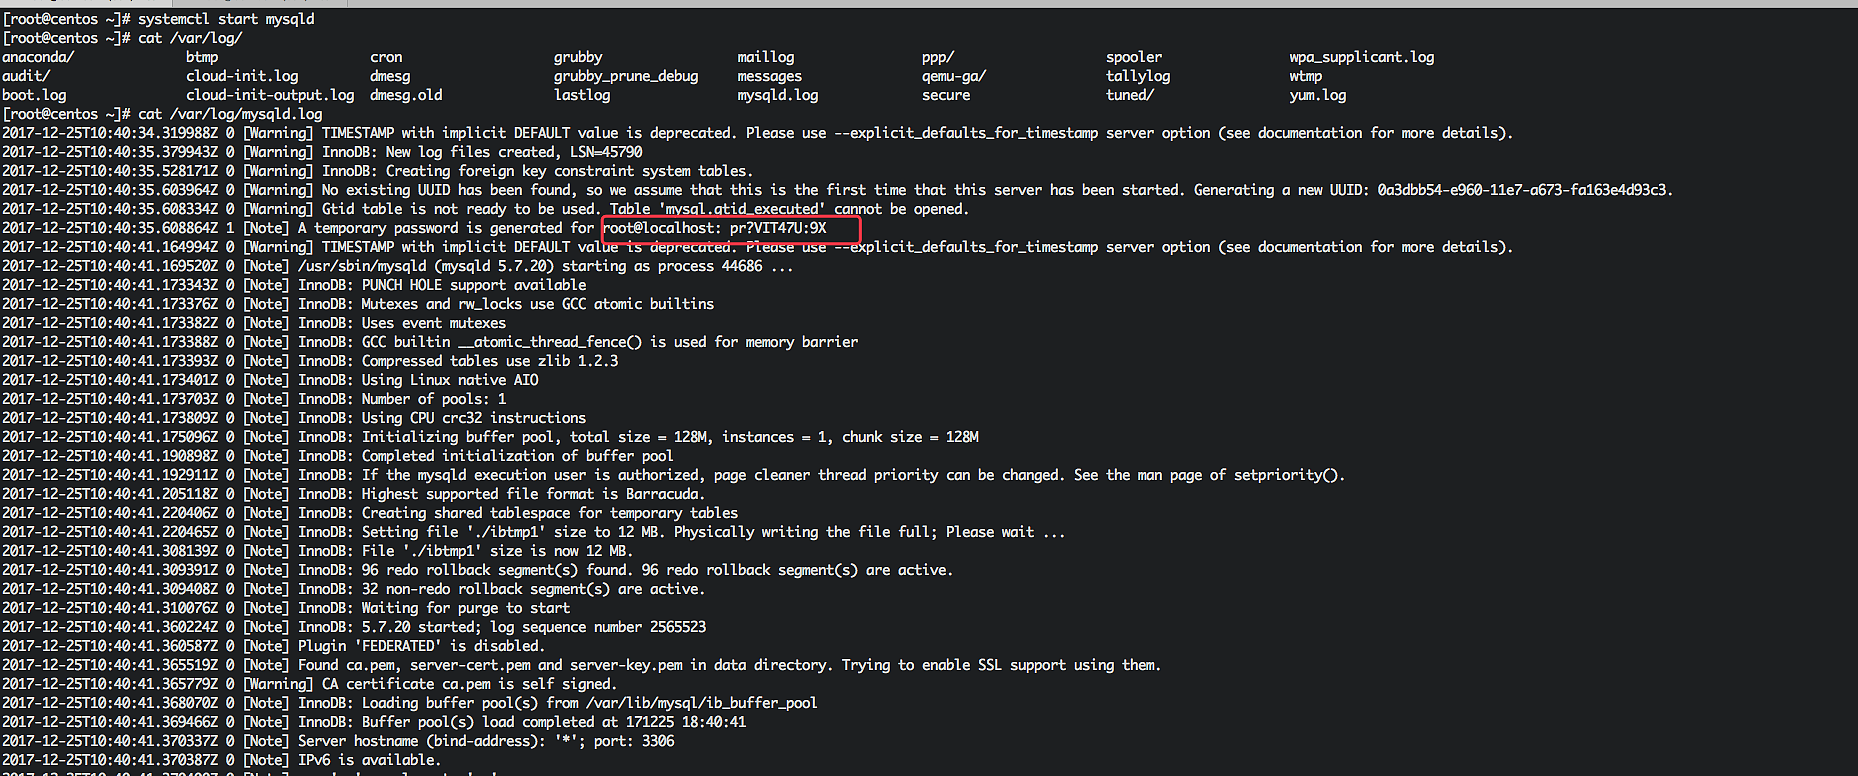This screenshot has height=776, width=1858.
Task: Click 'mysqld.log' in the directory listing
Action: tap(777, 95)
